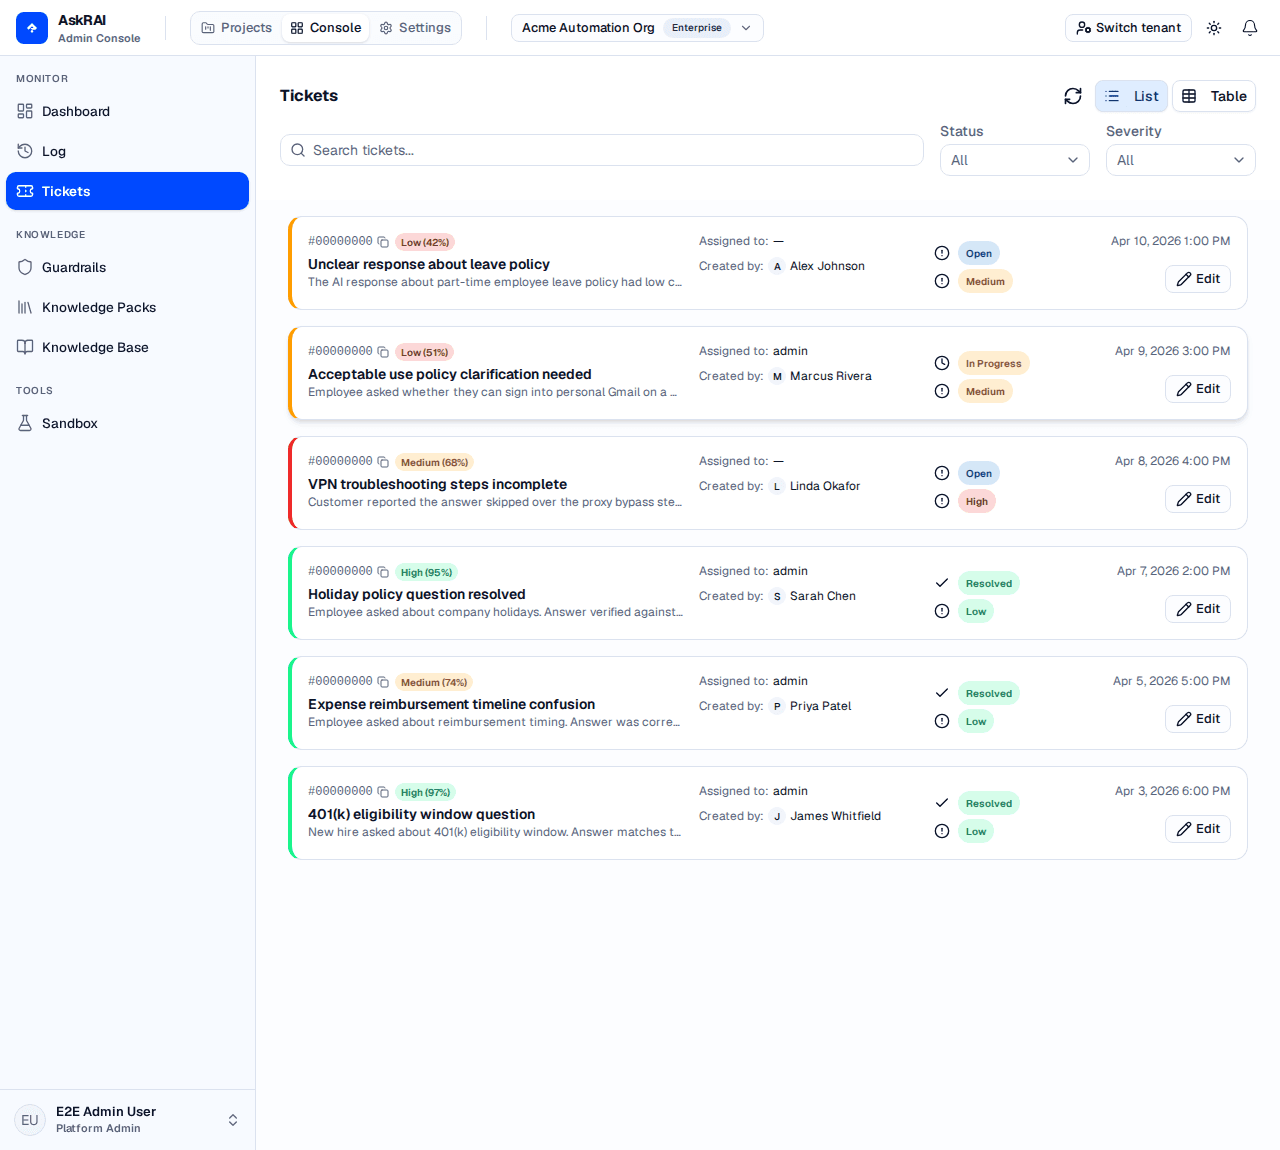
Task: Copy ID of Holiday policy question ticket
Action: coord(383,572)
